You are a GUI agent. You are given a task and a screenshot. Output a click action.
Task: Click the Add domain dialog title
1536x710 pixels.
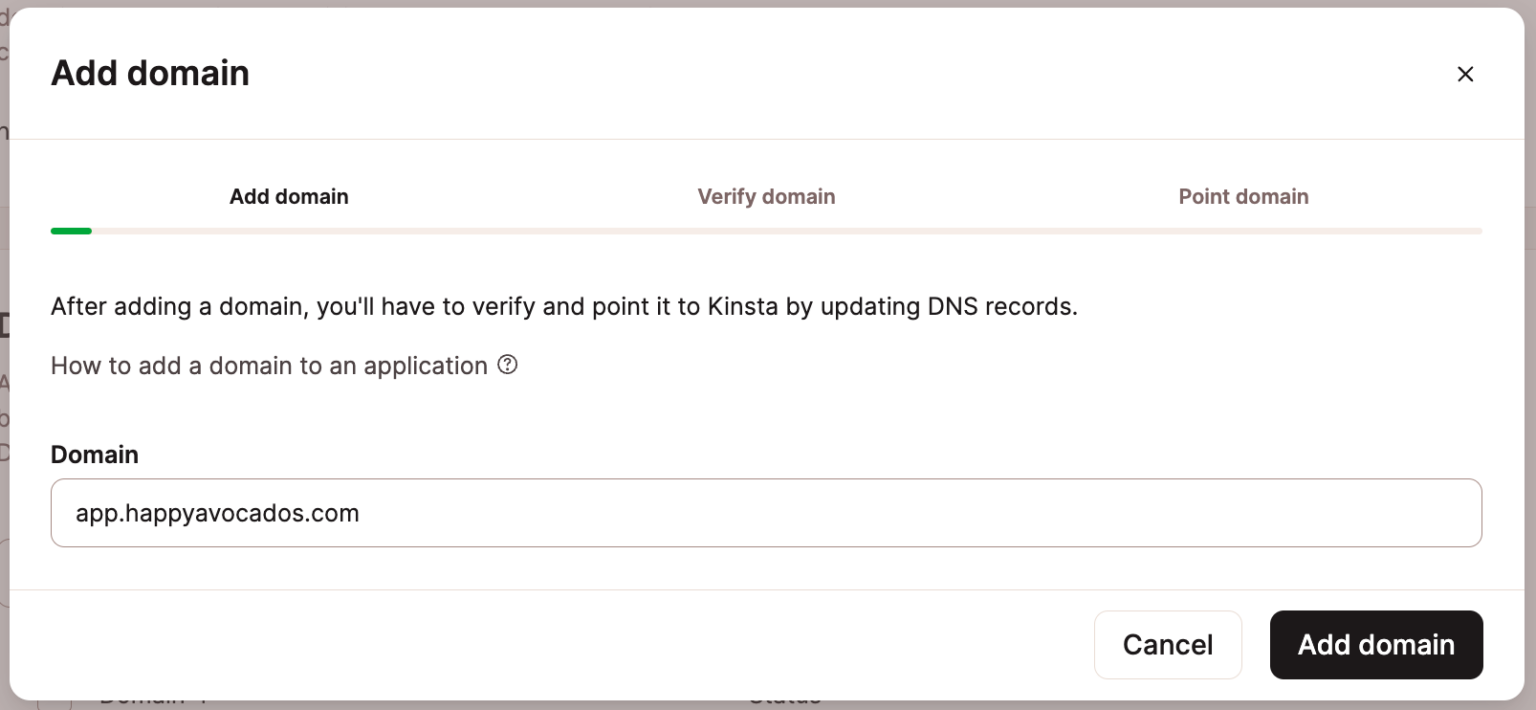click(150, 73)
